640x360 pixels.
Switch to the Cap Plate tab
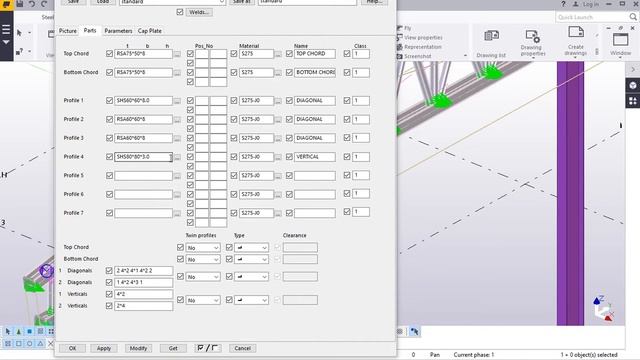pyautogui.click(x=150, y=31)
